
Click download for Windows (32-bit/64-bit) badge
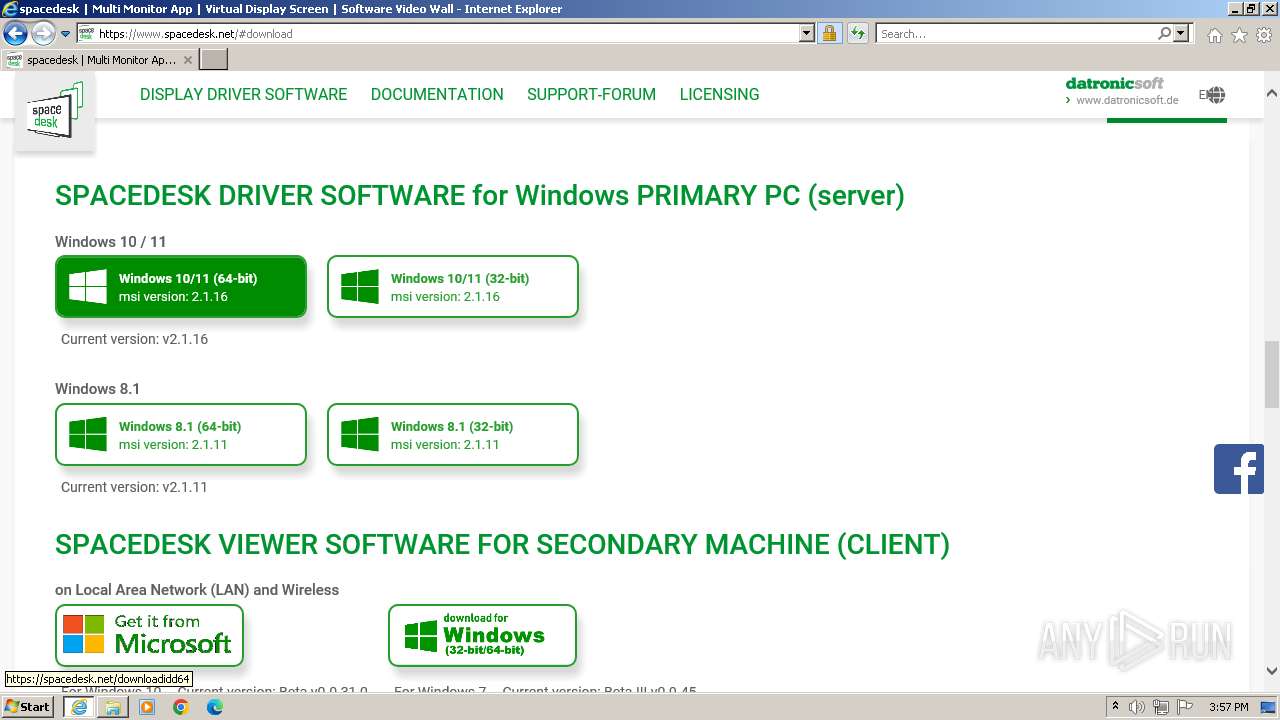pos(482,635)
